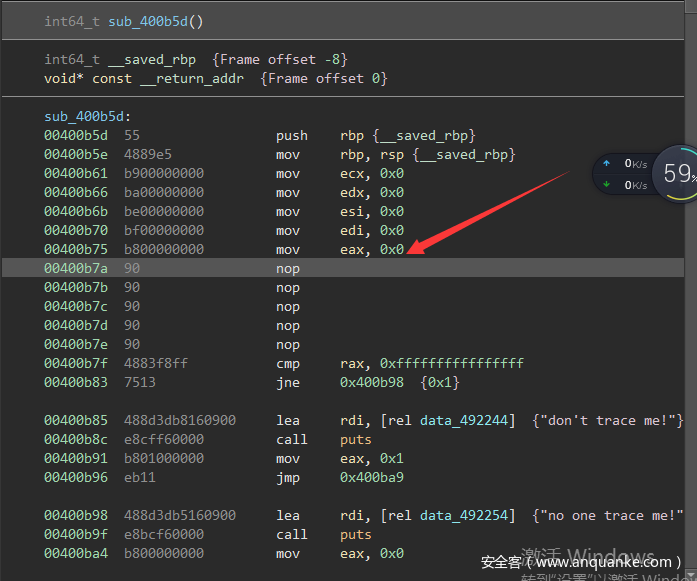697x581 pixels.
Task: Click puts call at address 00400b9f
Action: pyautogui.click(x=355, y=535)
